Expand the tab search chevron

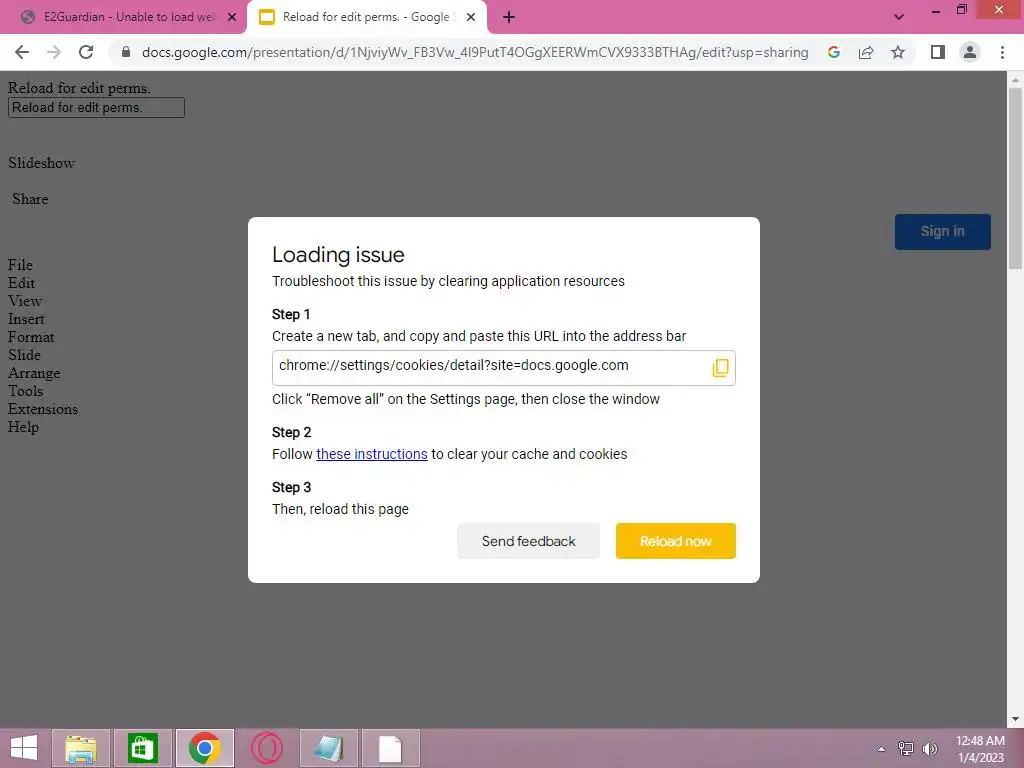899,17
